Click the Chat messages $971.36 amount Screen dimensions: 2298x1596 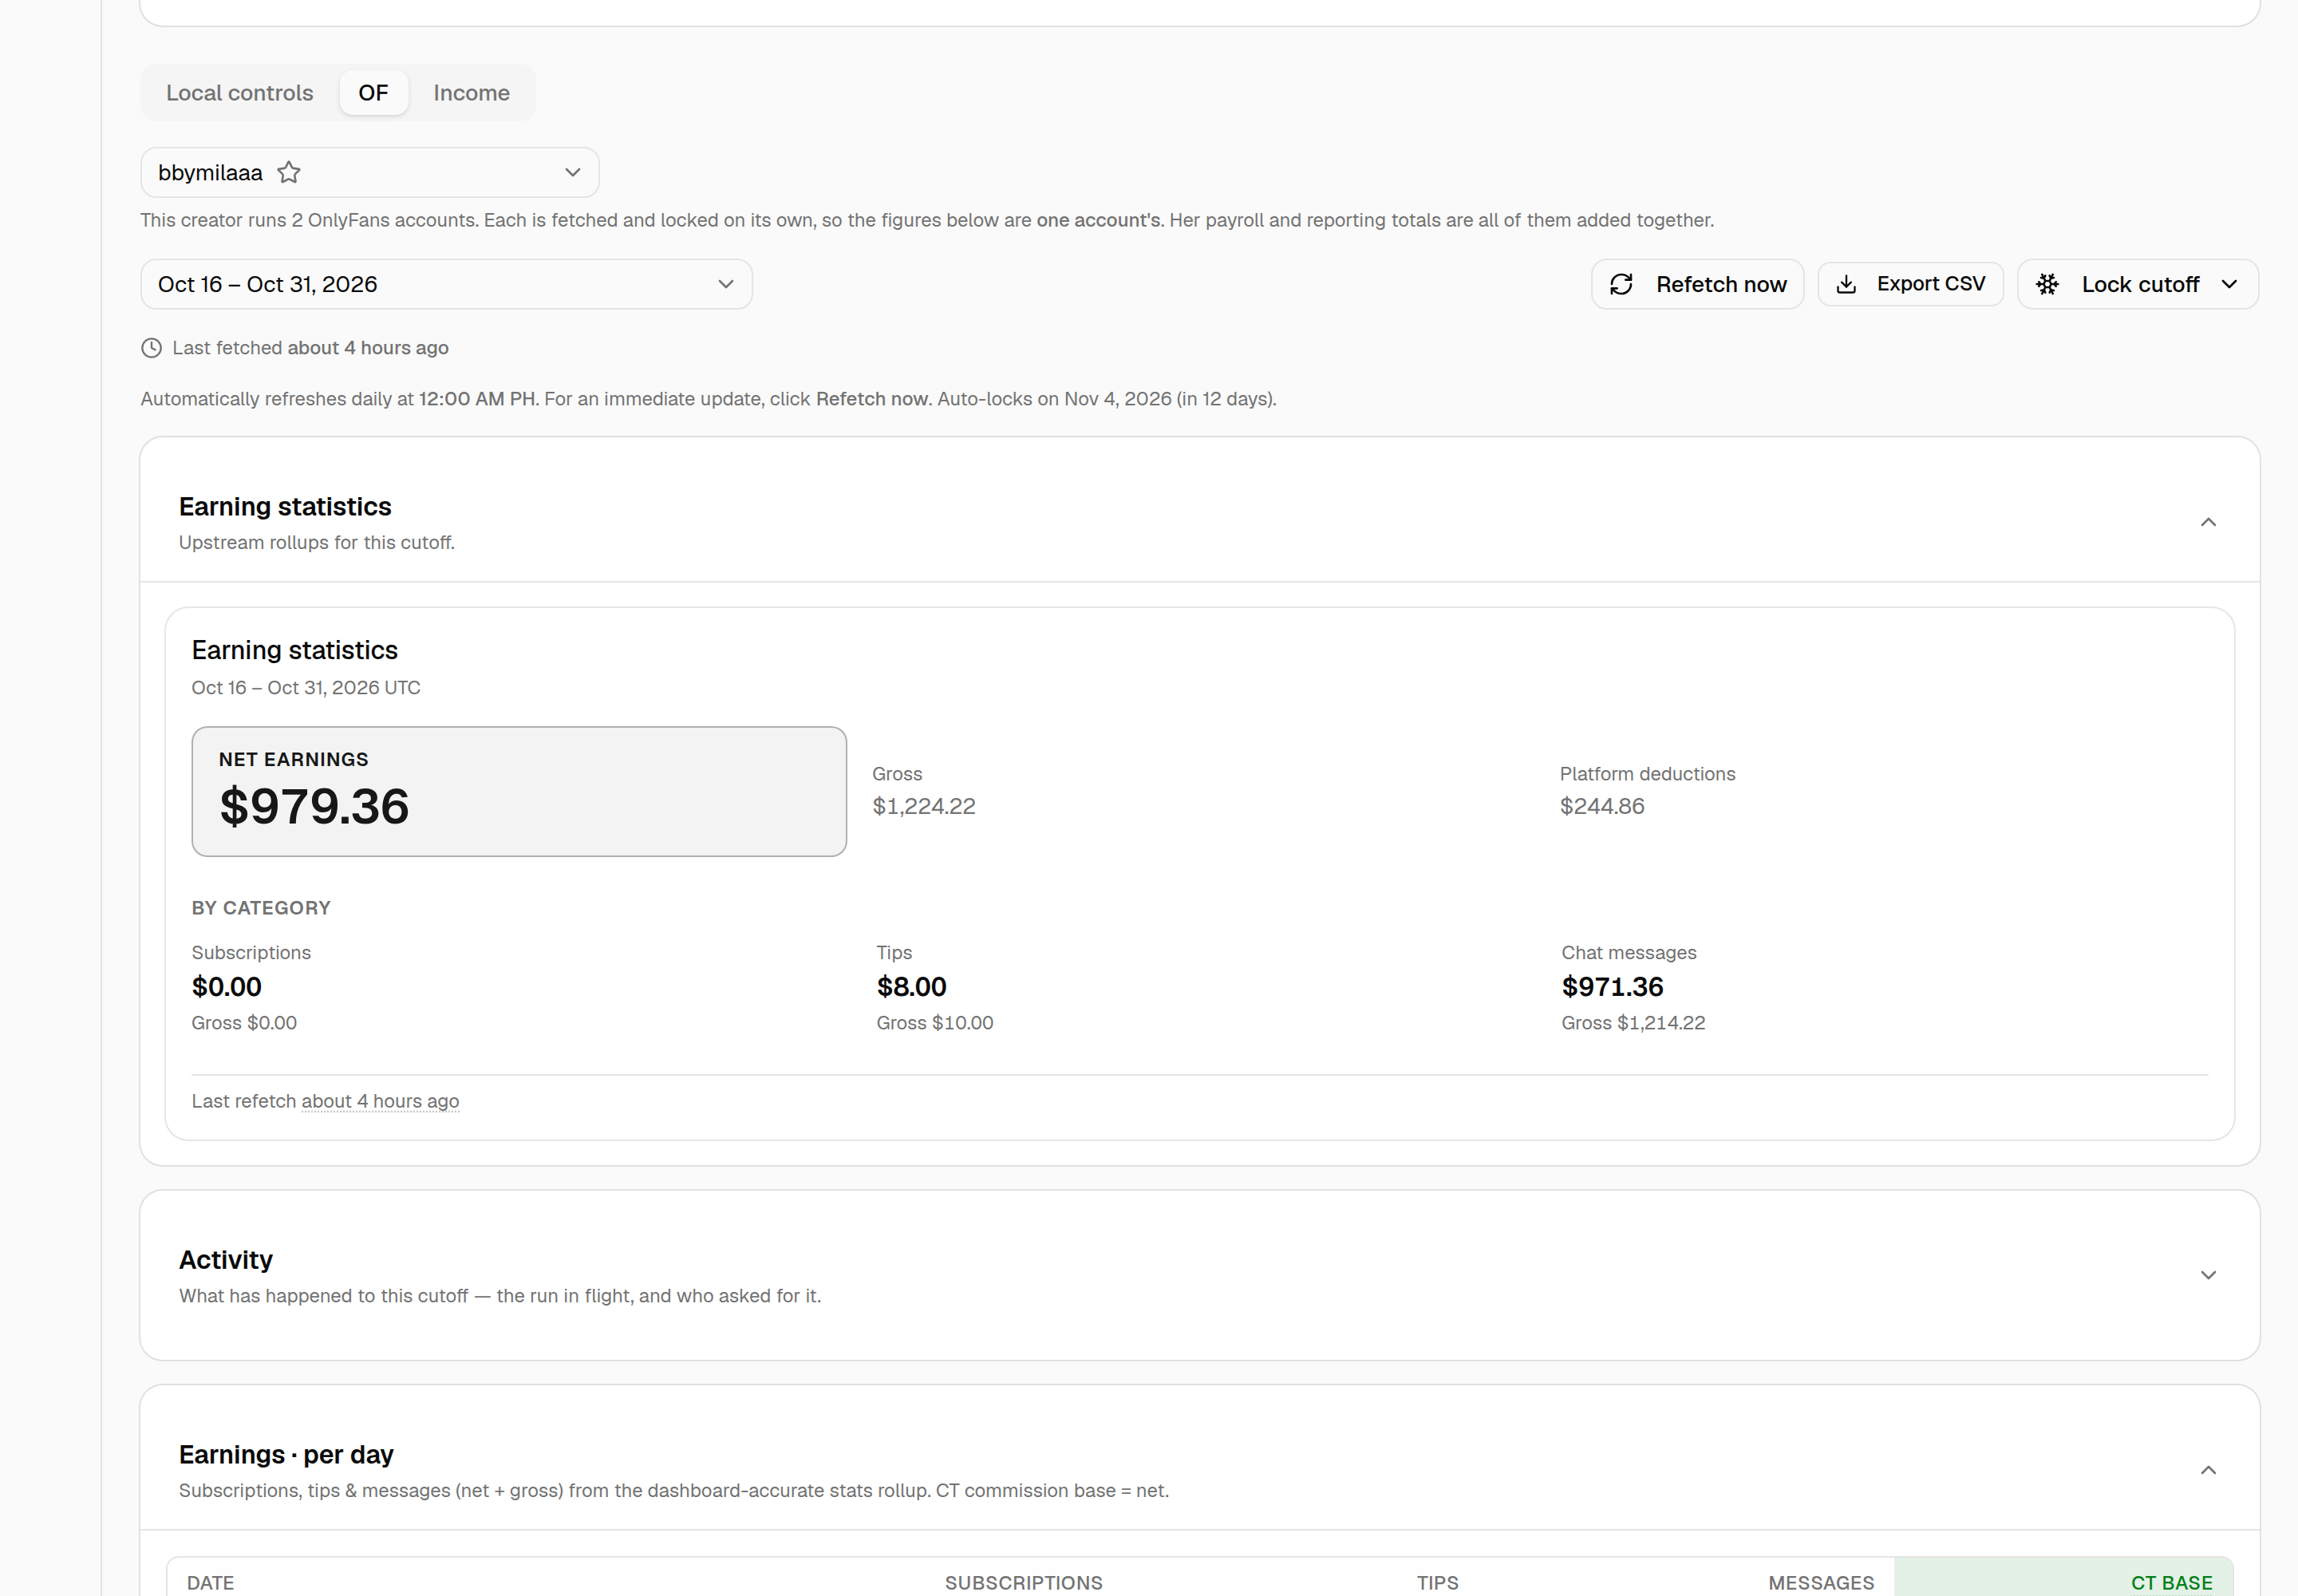pos(1612,987)
